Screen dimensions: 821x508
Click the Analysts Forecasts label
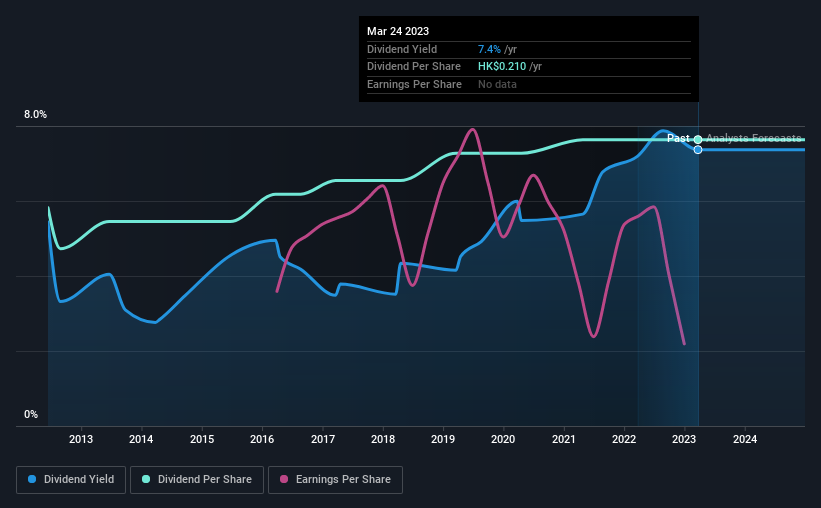coord(753,138)
